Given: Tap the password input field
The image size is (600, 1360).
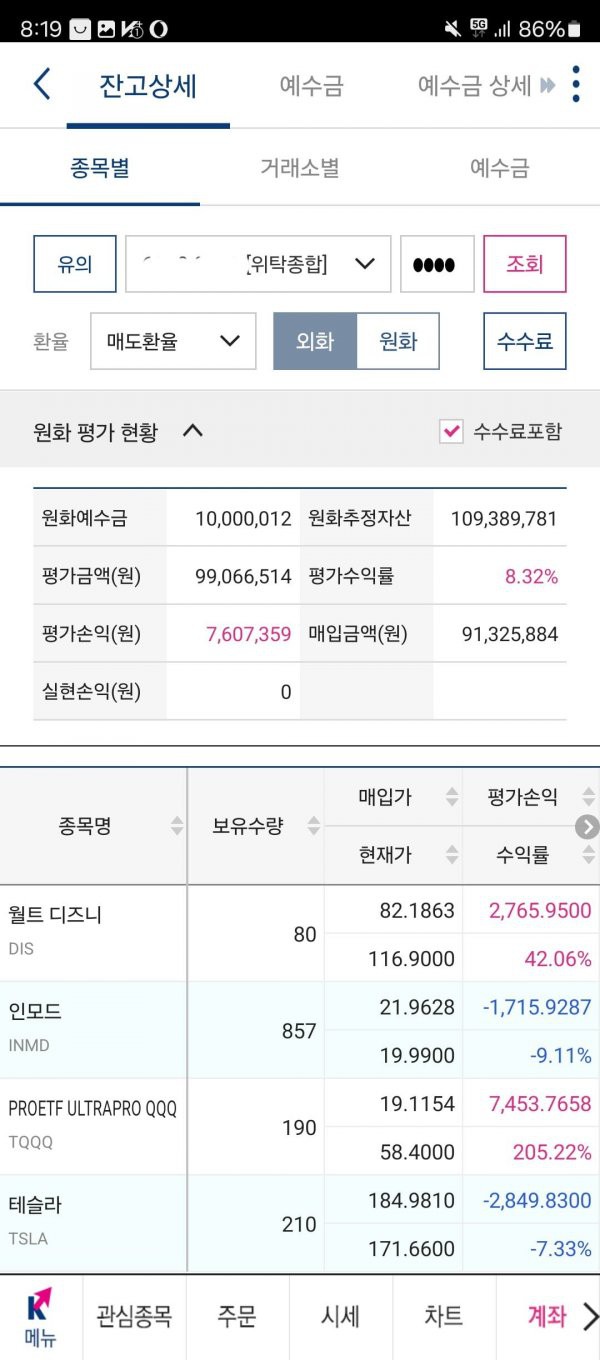Looking at the screenshot, I should 437,264.
